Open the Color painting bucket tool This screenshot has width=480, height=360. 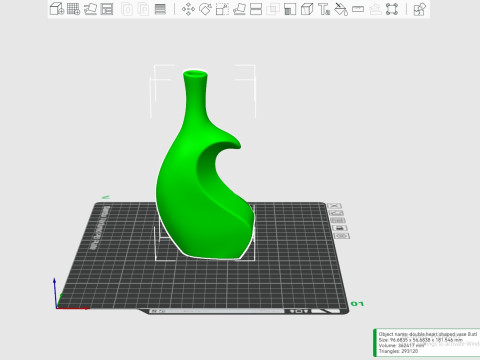point(341,9)
